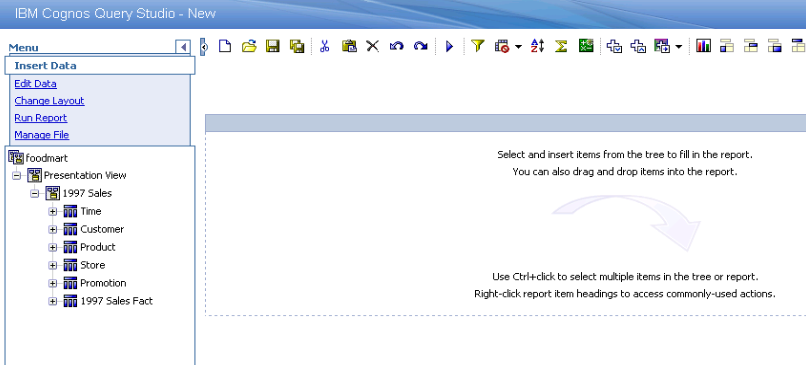Screen dimensions: 806x365
Task: Run the report with the blue play arrow
Action: 450,47
